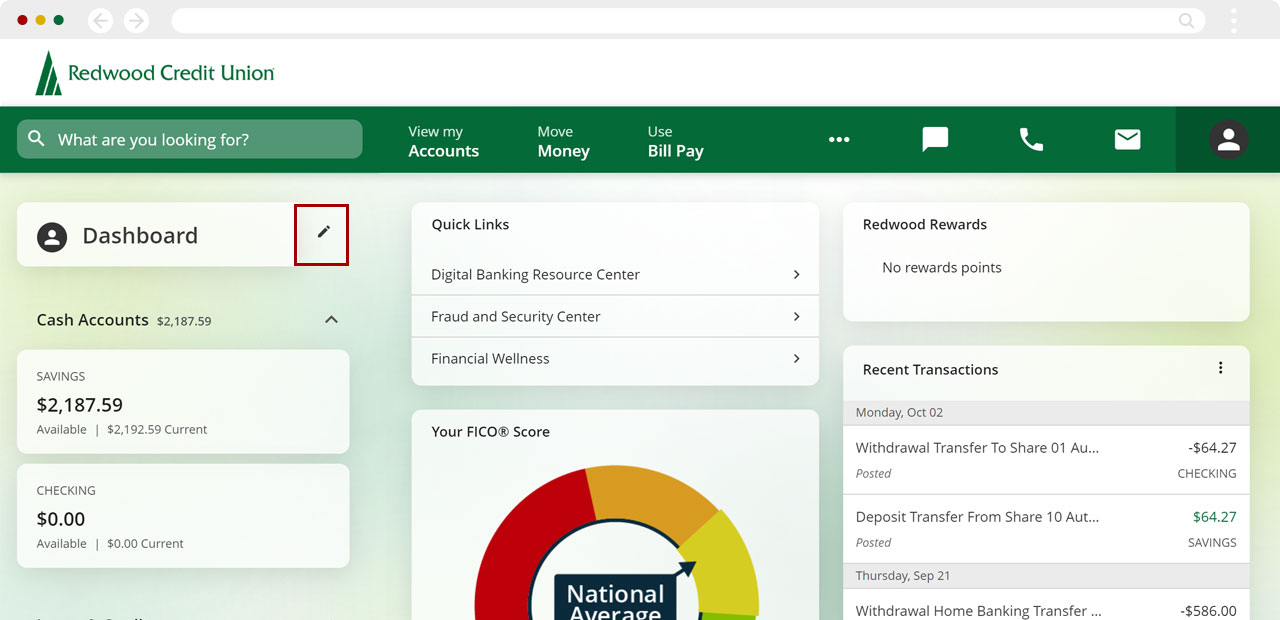
Task: Open Withdrawal Home Banking Transfer transaction
Action: (x=1046, y=605)
